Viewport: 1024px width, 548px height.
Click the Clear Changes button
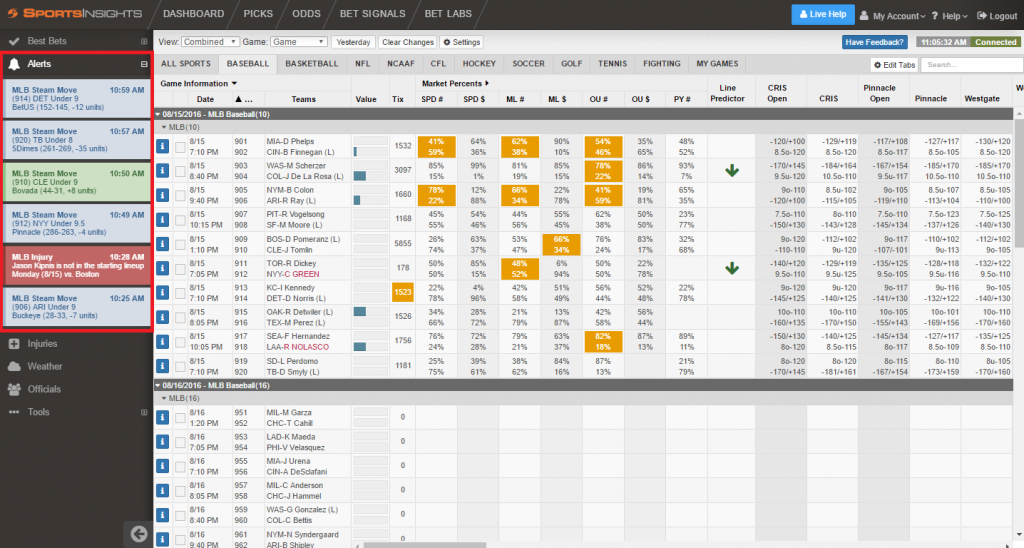pos(408,42)
